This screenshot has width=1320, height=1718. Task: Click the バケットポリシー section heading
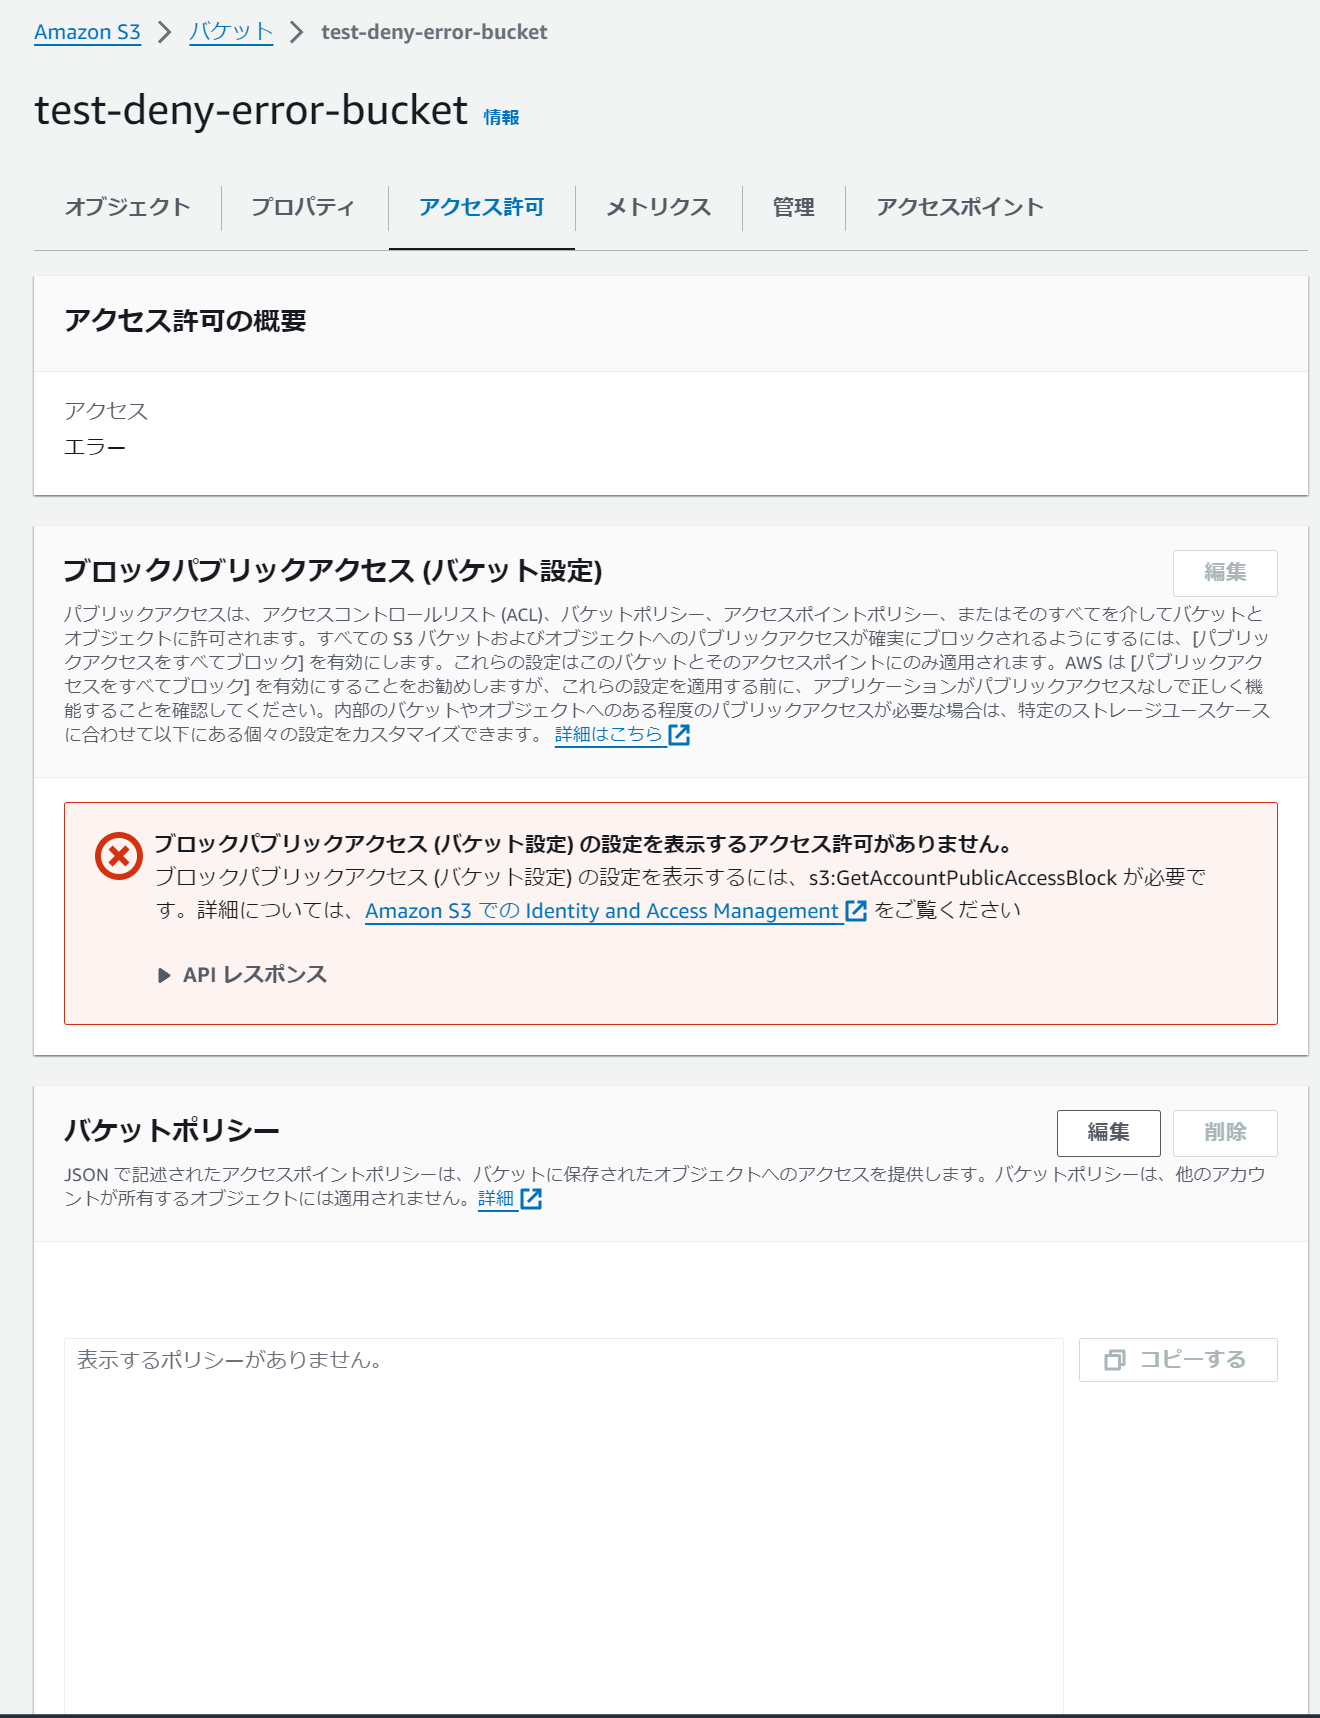172,1131
